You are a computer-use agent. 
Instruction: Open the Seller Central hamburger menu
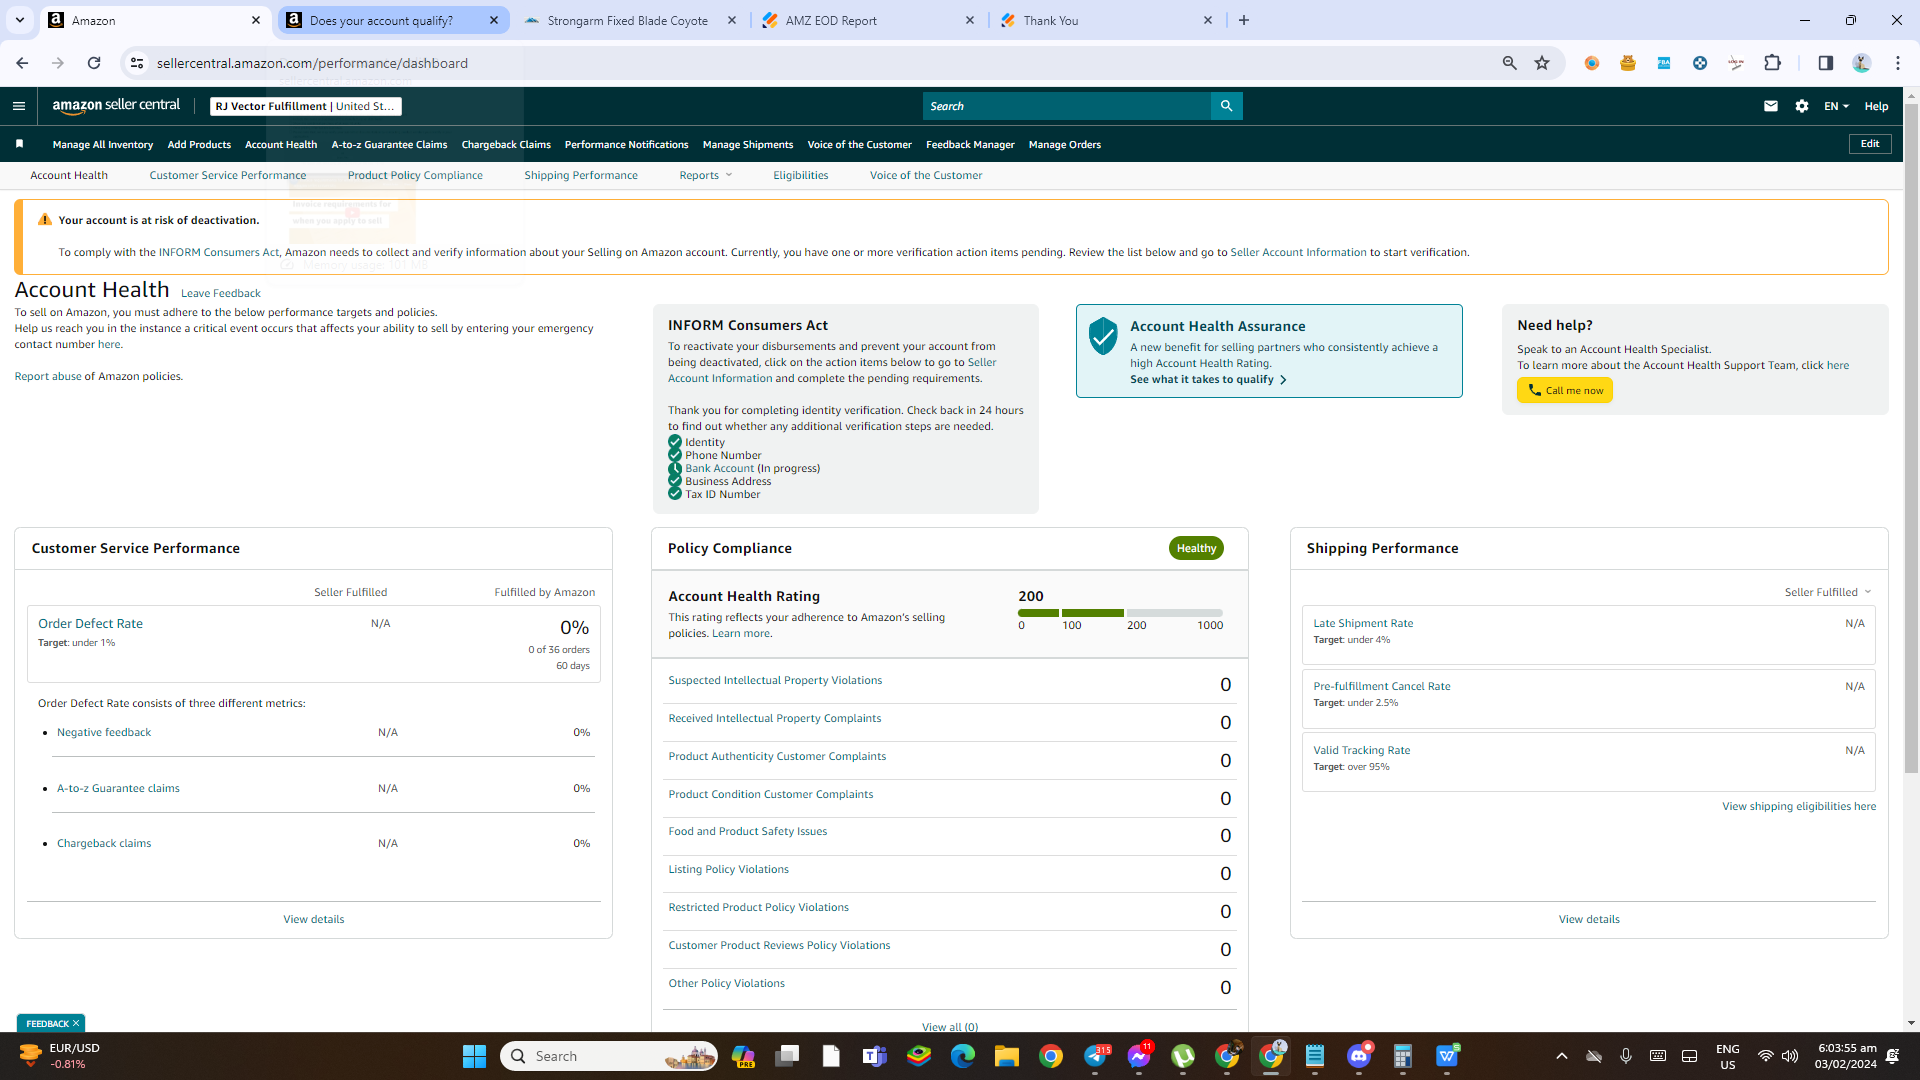coord(19,106)
